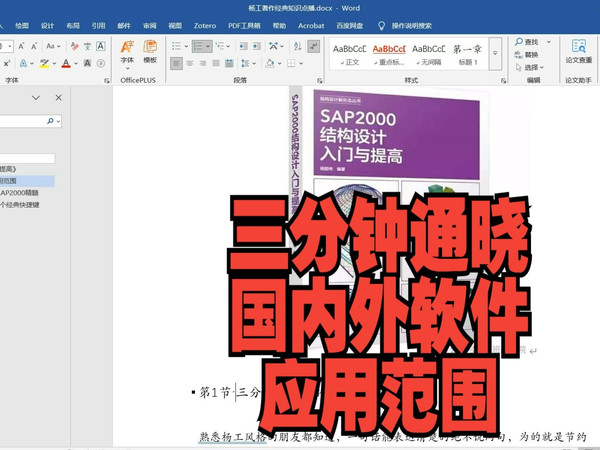Open Enclosed Characters tool
This screenshot has height=450, width=600.
[x=101, y=63]
